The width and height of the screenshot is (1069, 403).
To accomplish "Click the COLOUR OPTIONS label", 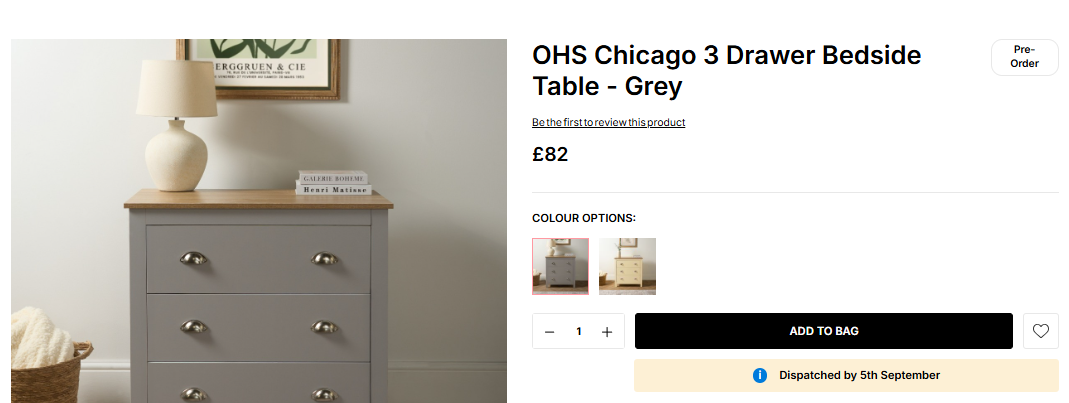I will [x=584, y=218].
